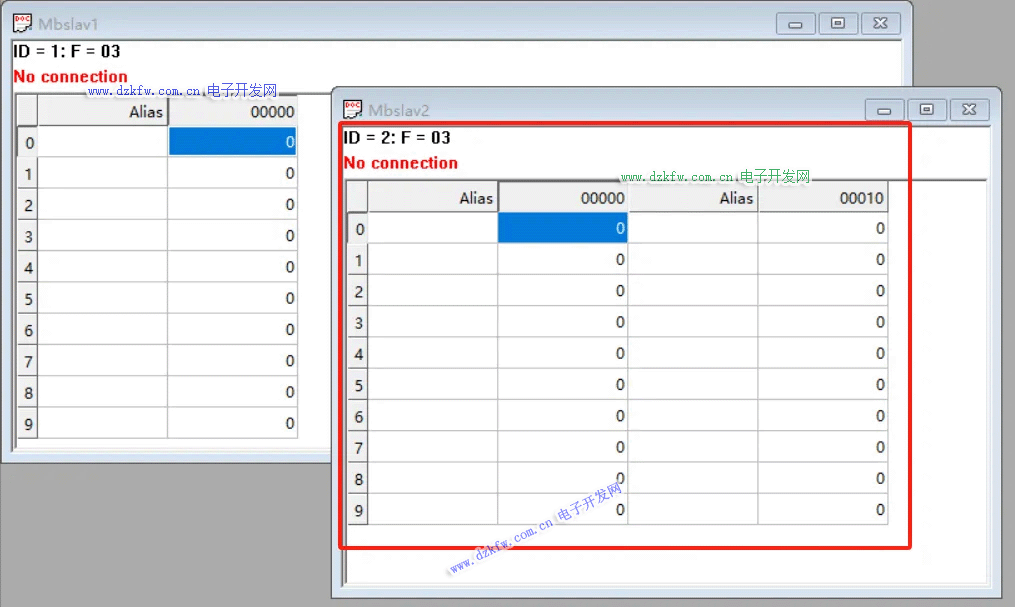Select 00010 column row 5 value in Mbslav2
The image size is (1015, 607).
pyautogui.click(x=823, y=384)
